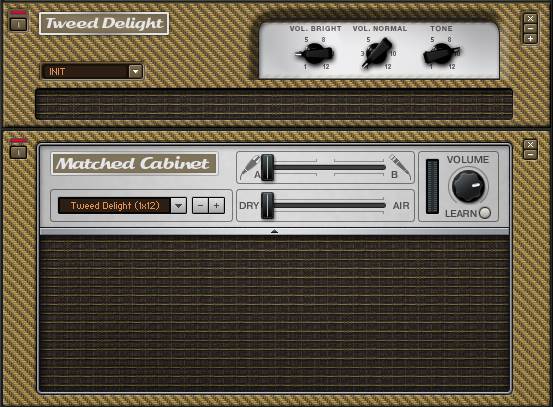Click the TONE knob
The image size is (553, 407).
click(x=441, y=53)
